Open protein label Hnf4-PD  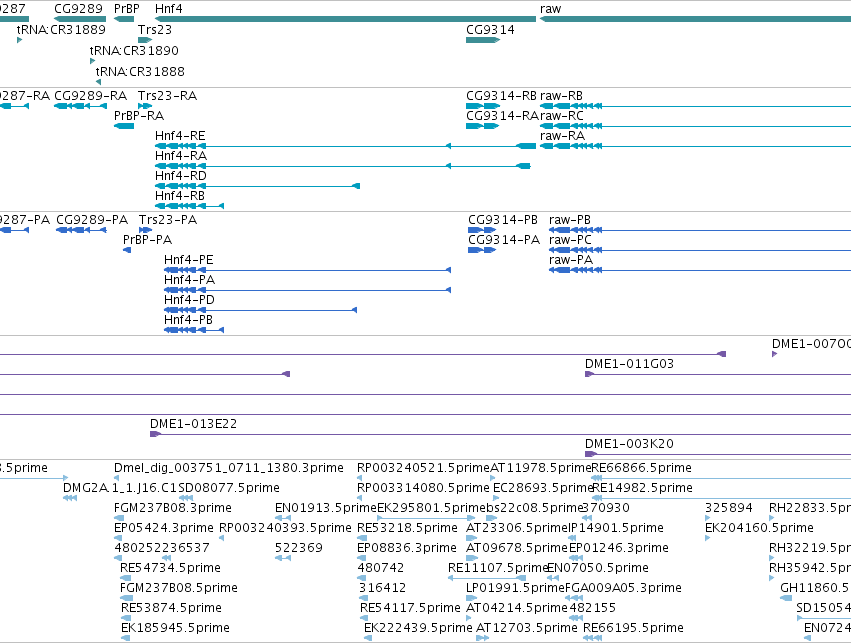189,300
